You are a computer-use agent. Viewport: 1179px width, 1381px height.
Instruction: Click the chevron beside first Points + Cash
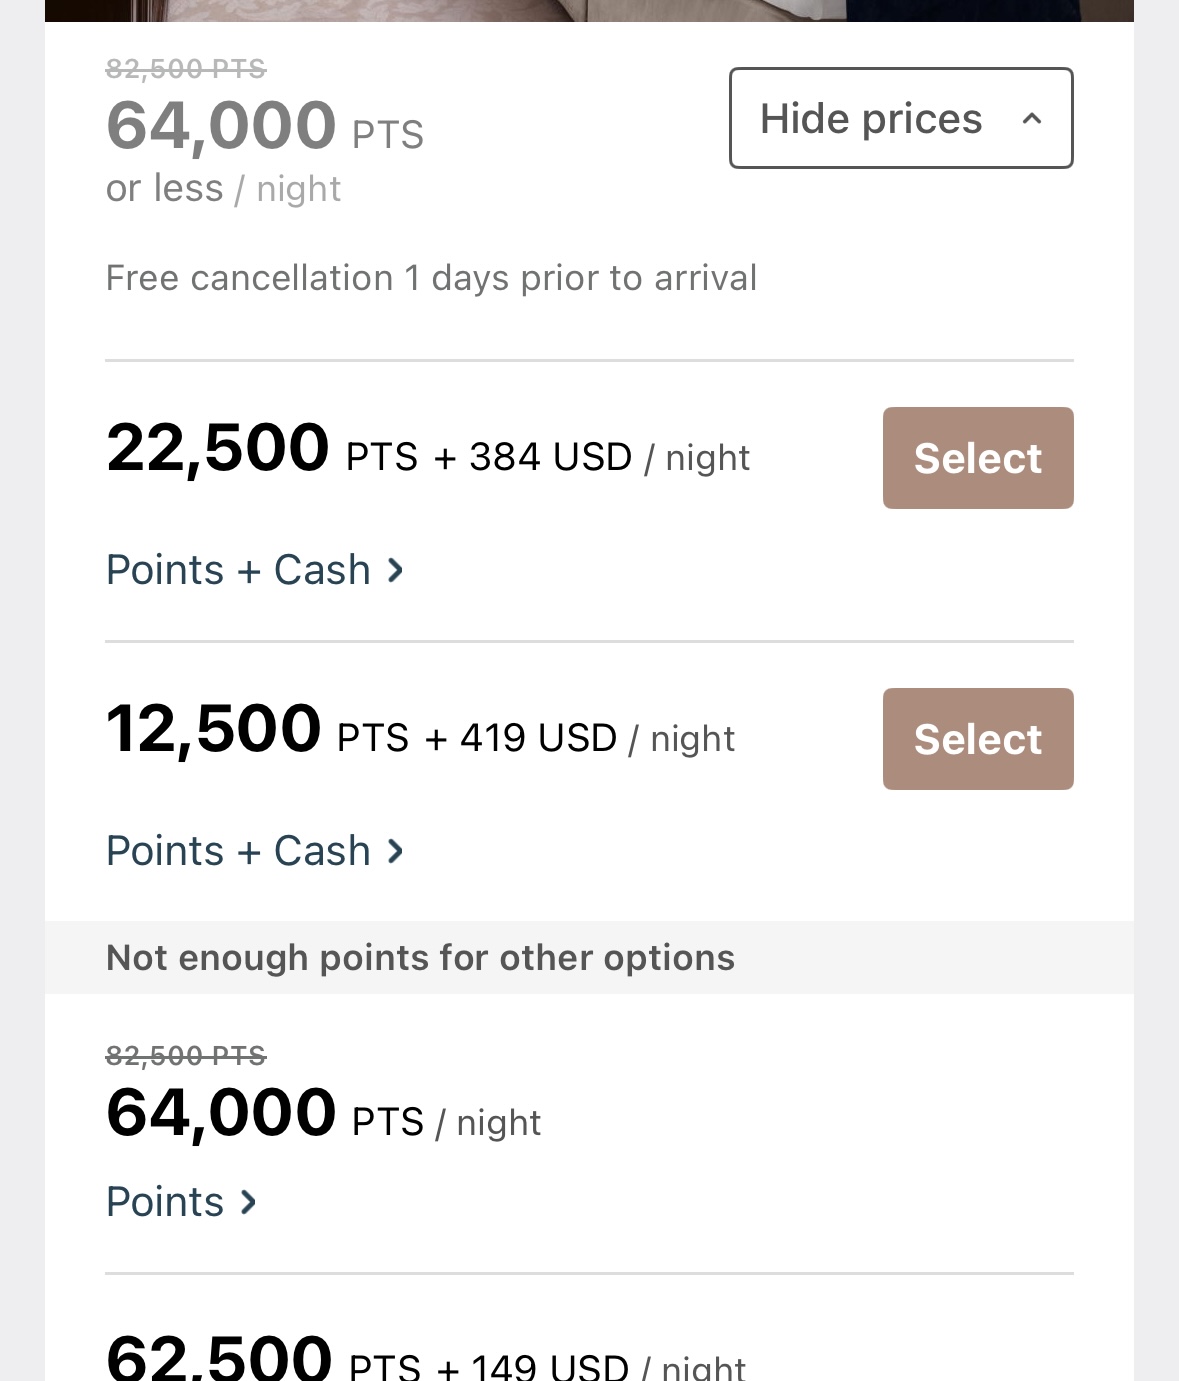[x=396, y=570]
